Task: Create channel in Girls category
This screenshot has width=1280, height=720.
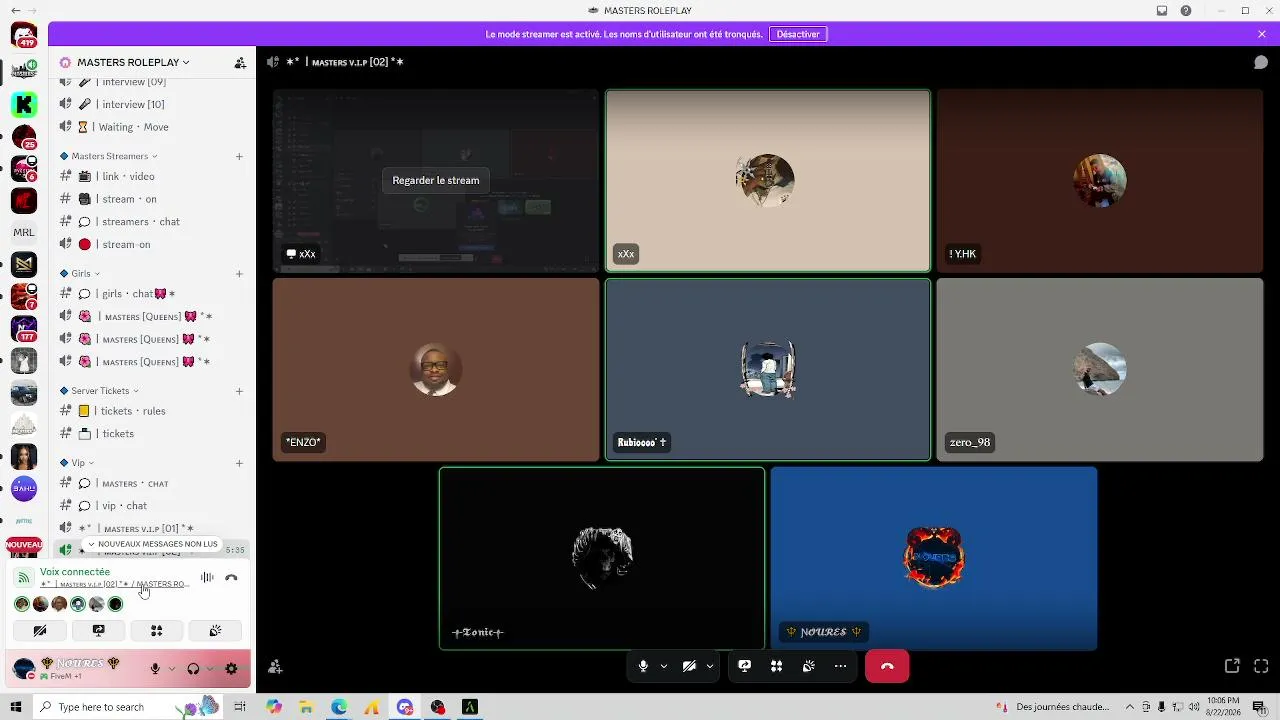Action: point(239,273)
